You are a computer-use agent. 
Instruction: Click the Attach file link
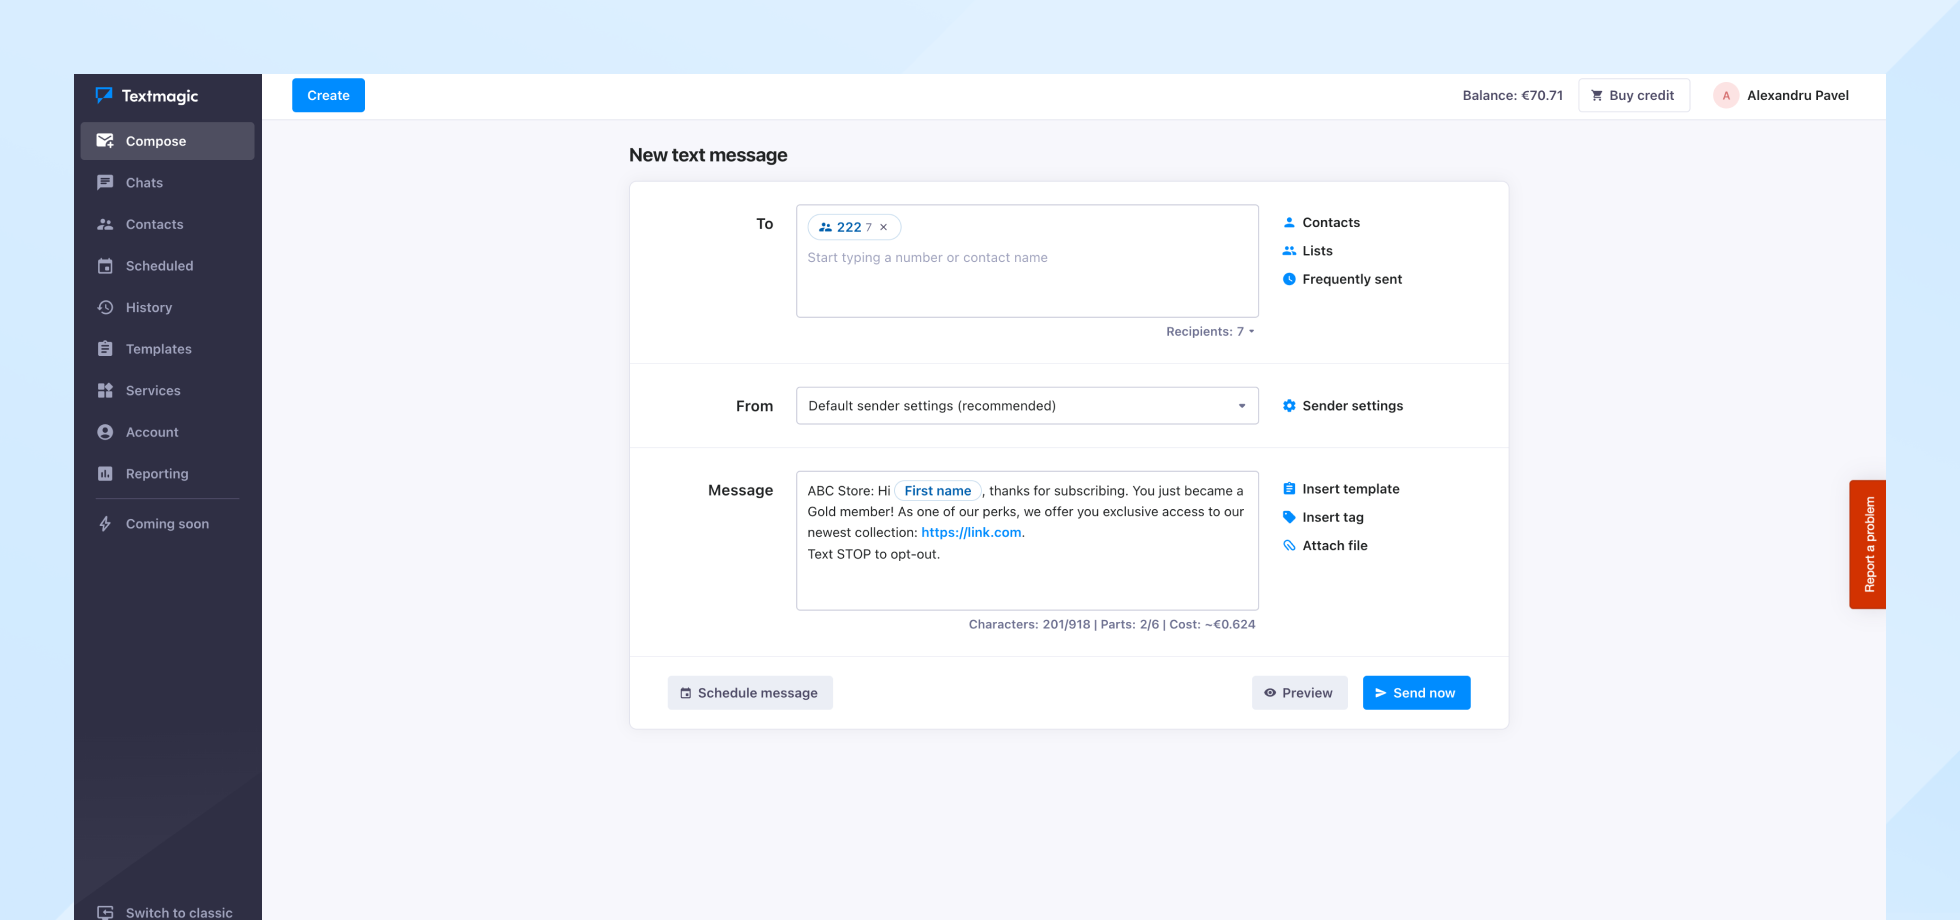1335,546
